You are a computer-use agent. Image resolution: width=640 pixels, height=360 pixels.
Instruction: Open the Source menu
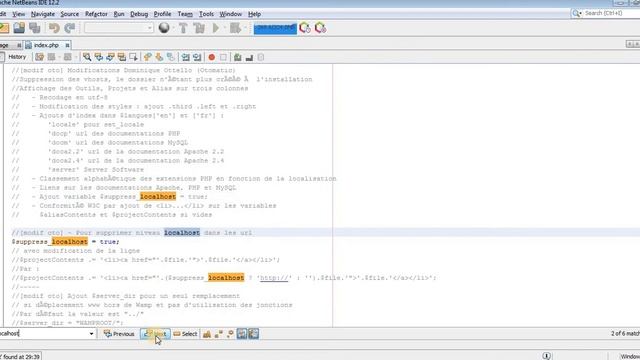pyautogui.click(x=70, y=14)
